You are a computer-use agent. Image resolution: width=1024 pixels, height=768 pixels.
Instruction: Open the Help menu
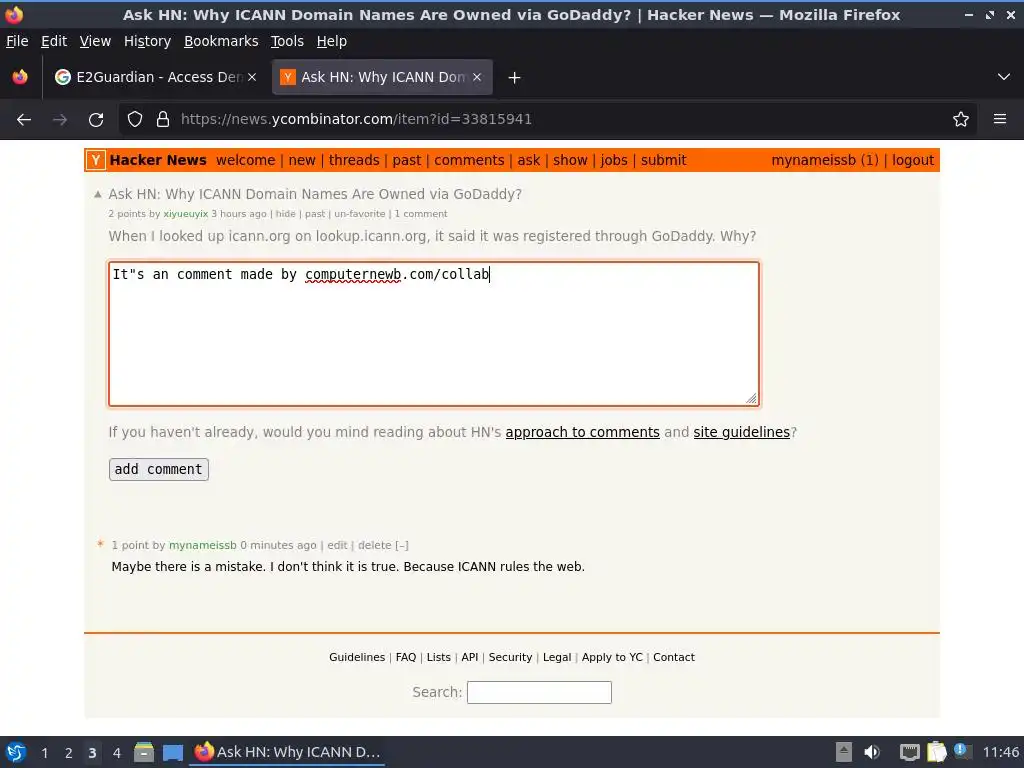point(332,41)
